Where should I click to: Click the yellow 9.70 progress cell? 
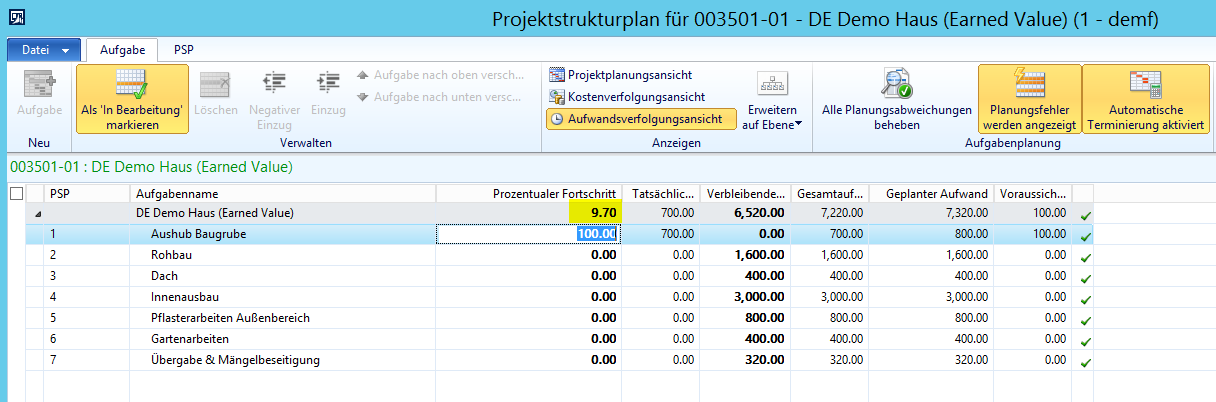[594, 213]
